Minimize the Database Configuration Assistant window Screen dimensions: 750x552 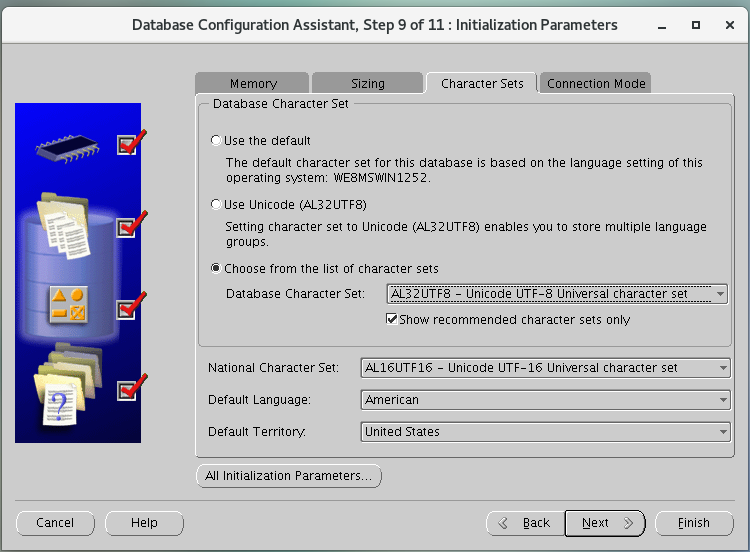click(x=662, y=26)
